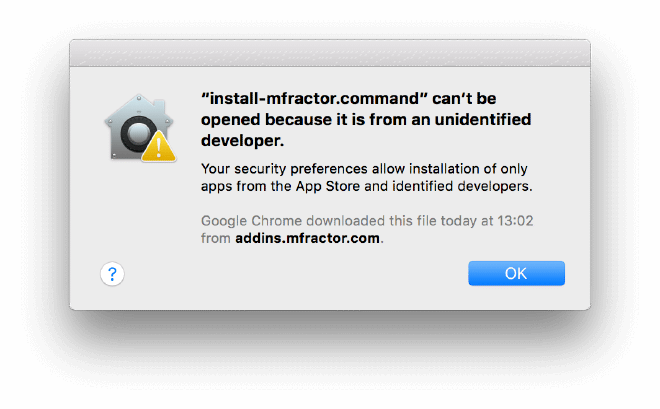Click the exclamation mark on the warning badge
Screen dimensions: 660x409
[159, 148]
